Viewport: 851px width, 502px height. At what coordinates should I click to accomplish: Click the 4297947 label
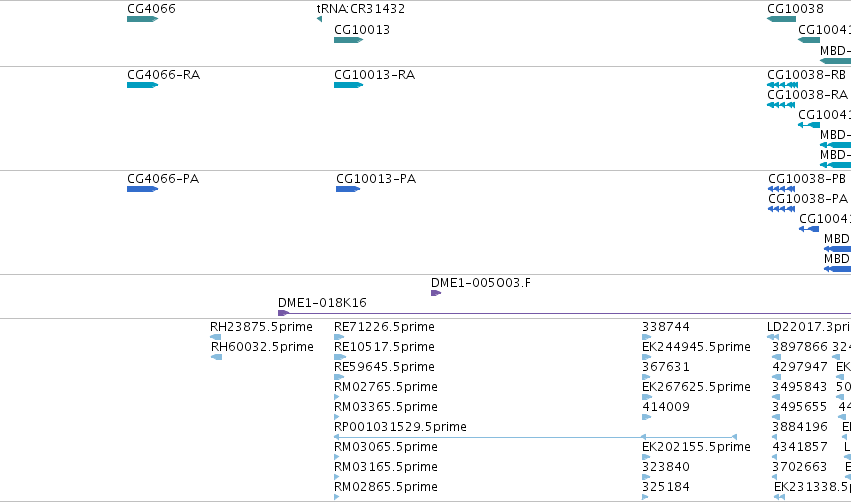pos(800,366)
